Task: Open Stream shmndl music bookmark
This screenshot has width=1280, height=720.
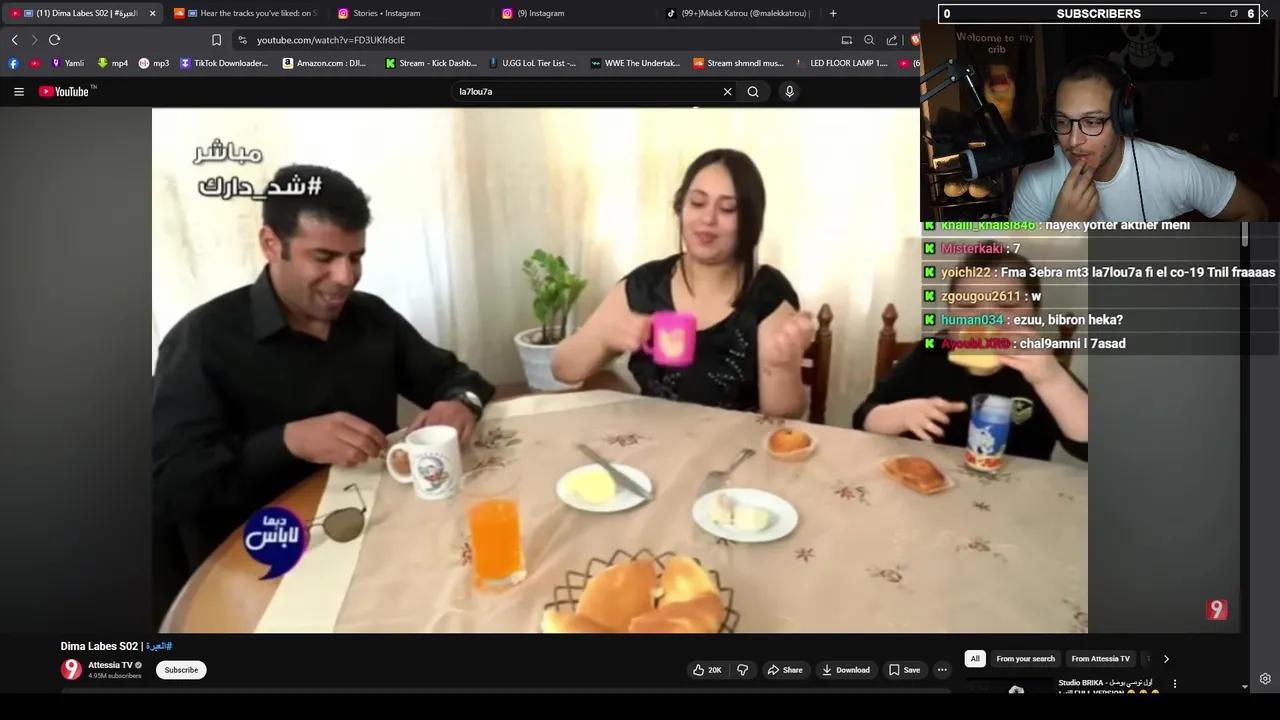Action: pyautogui.click(x=738, y=63)
